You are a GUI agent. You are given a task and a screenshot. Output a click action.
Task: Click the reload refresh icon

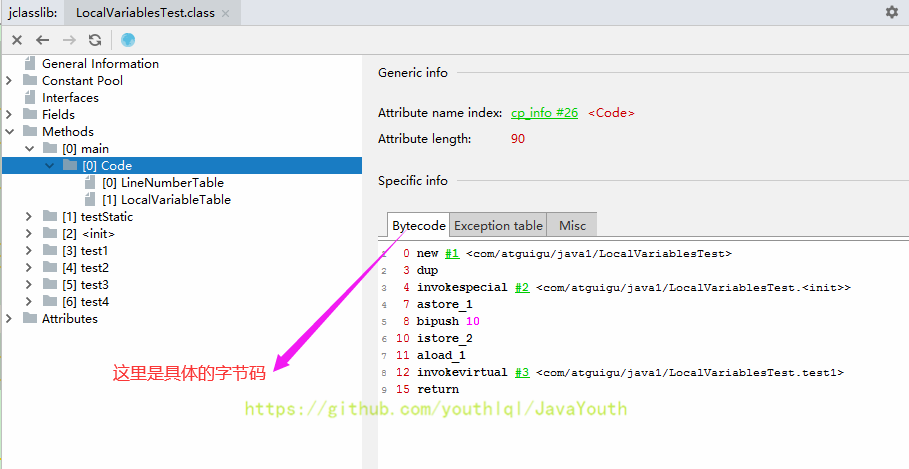point(95,40)
